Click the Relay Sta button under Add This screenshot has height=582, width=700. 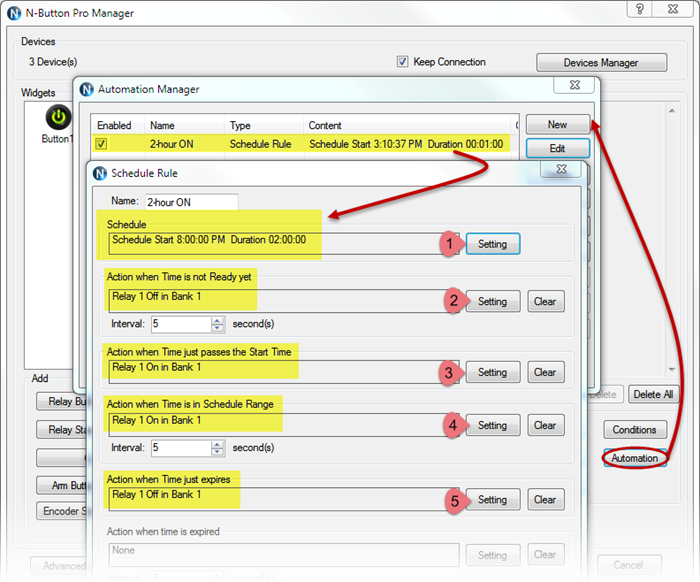pyautogui.click(x=62, y=430)
